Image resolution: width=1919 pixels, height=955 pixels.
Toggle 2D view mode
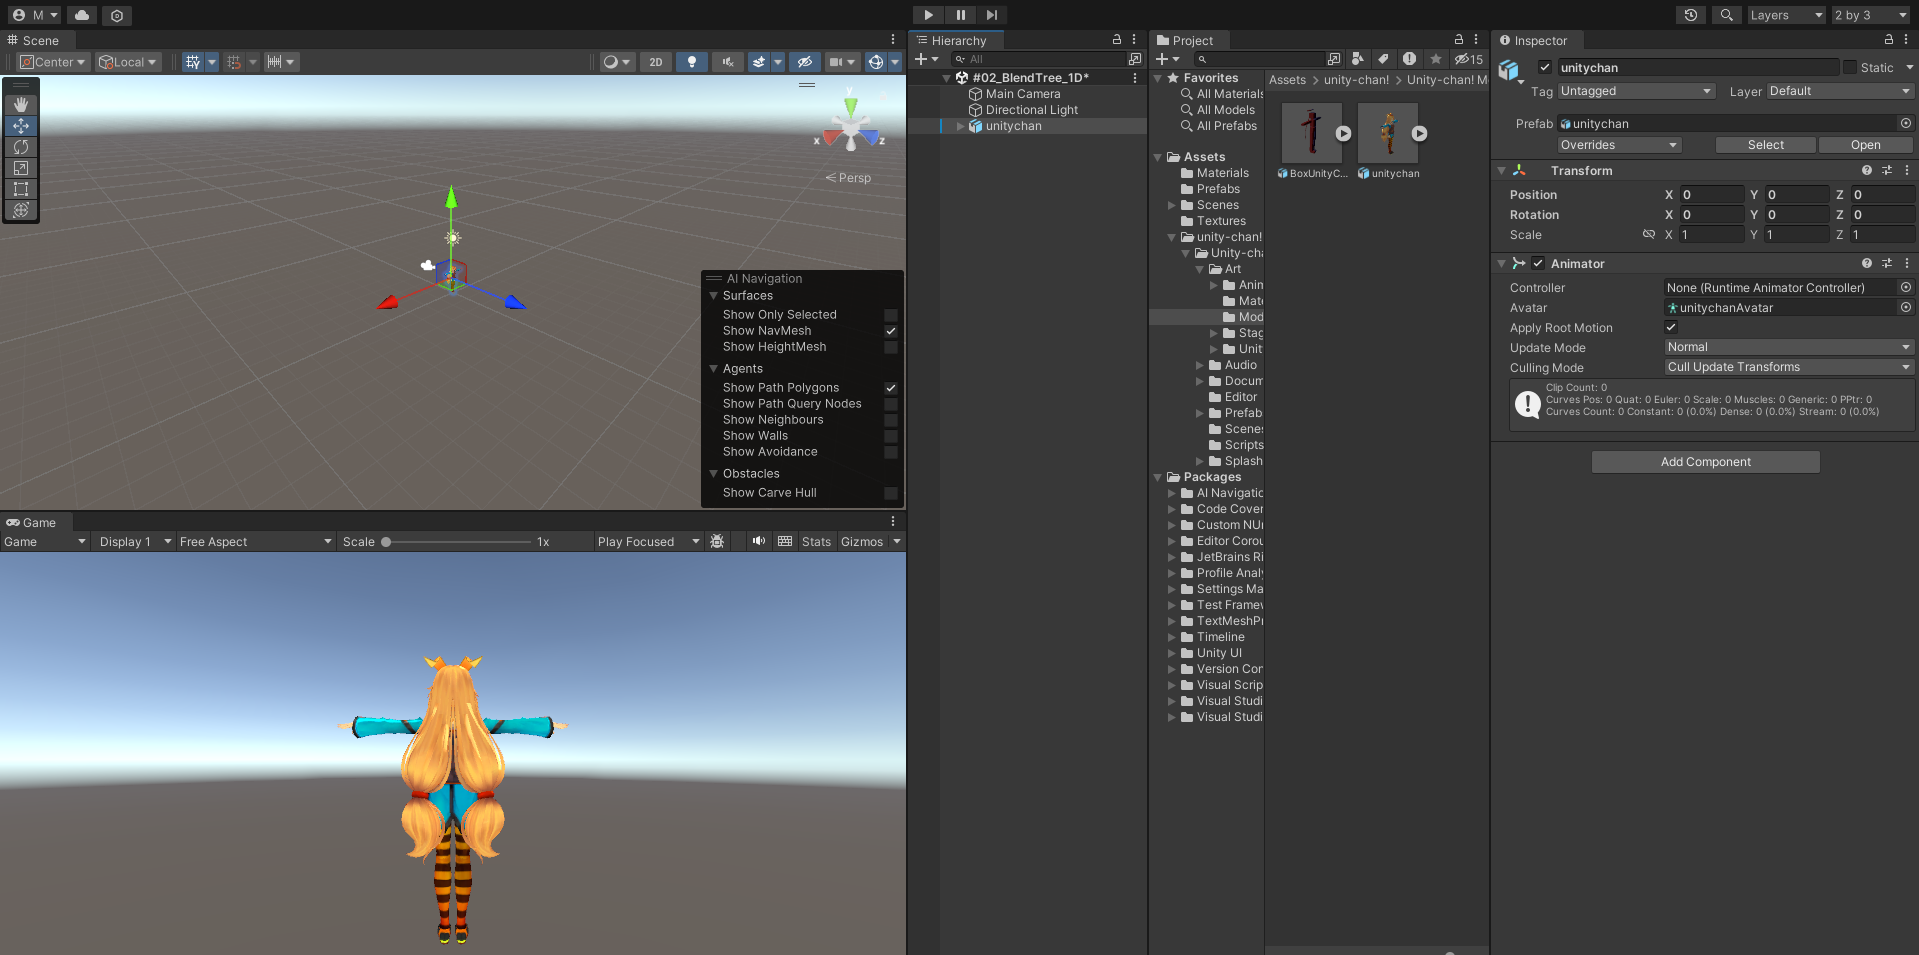pos(655,62)
